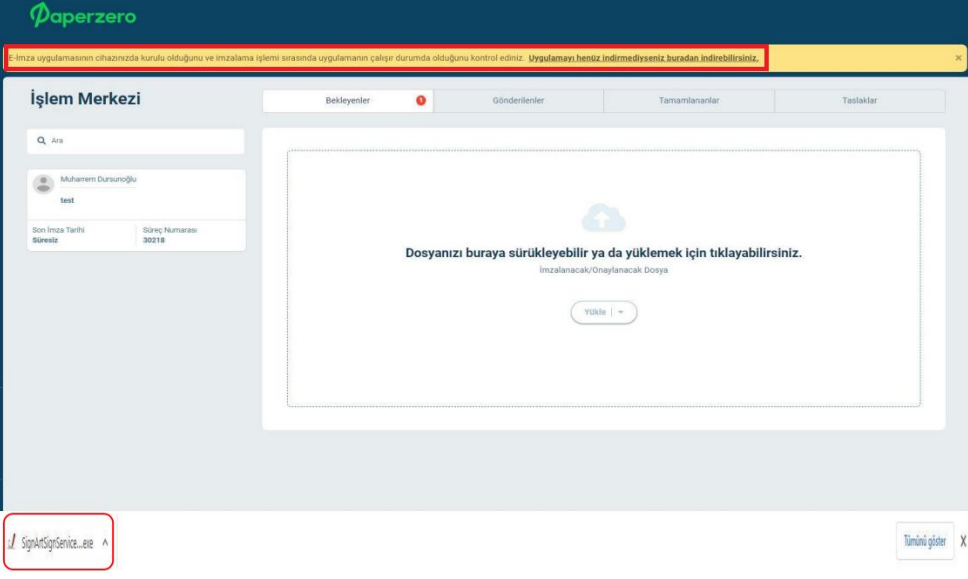This screenshot has height=579, width=968.
Task: Focus the Ara search field
Action: (140, 141)
